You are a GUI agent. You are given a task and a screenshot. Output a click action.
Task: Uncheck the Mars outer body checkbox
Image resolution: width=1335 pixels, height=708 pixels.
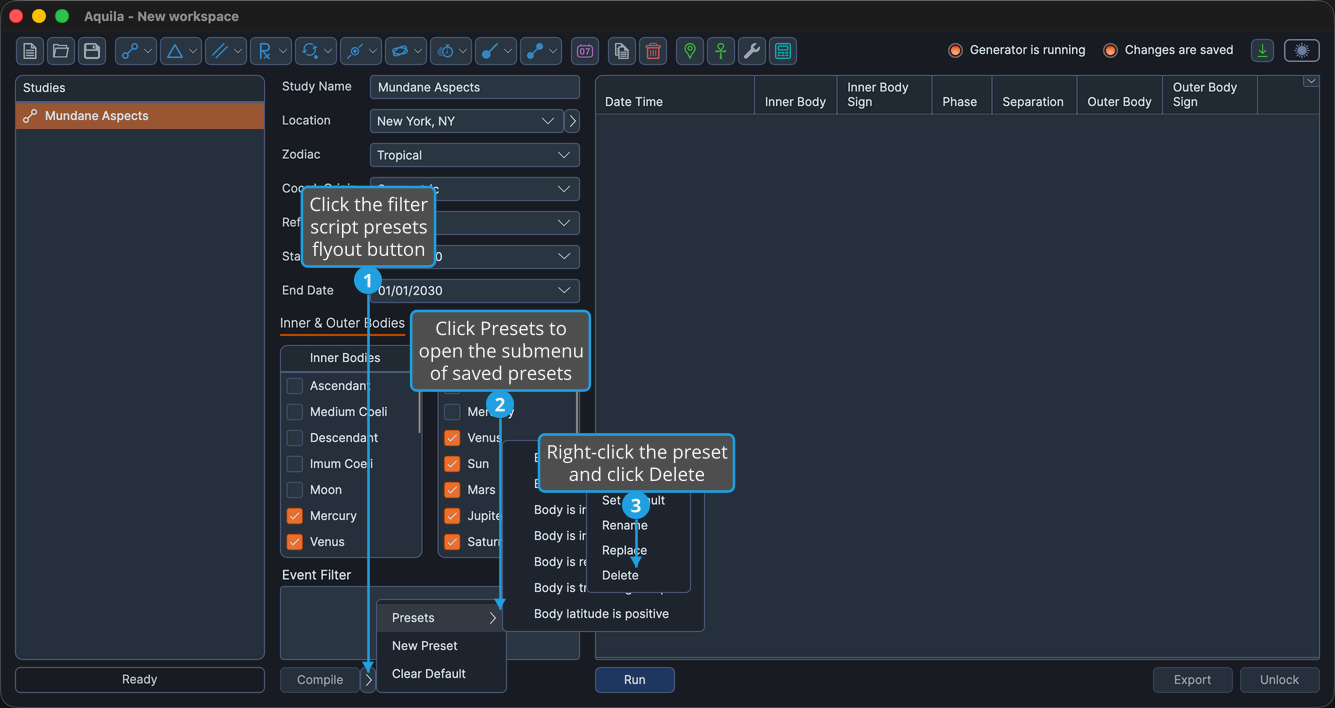[452, 490]
